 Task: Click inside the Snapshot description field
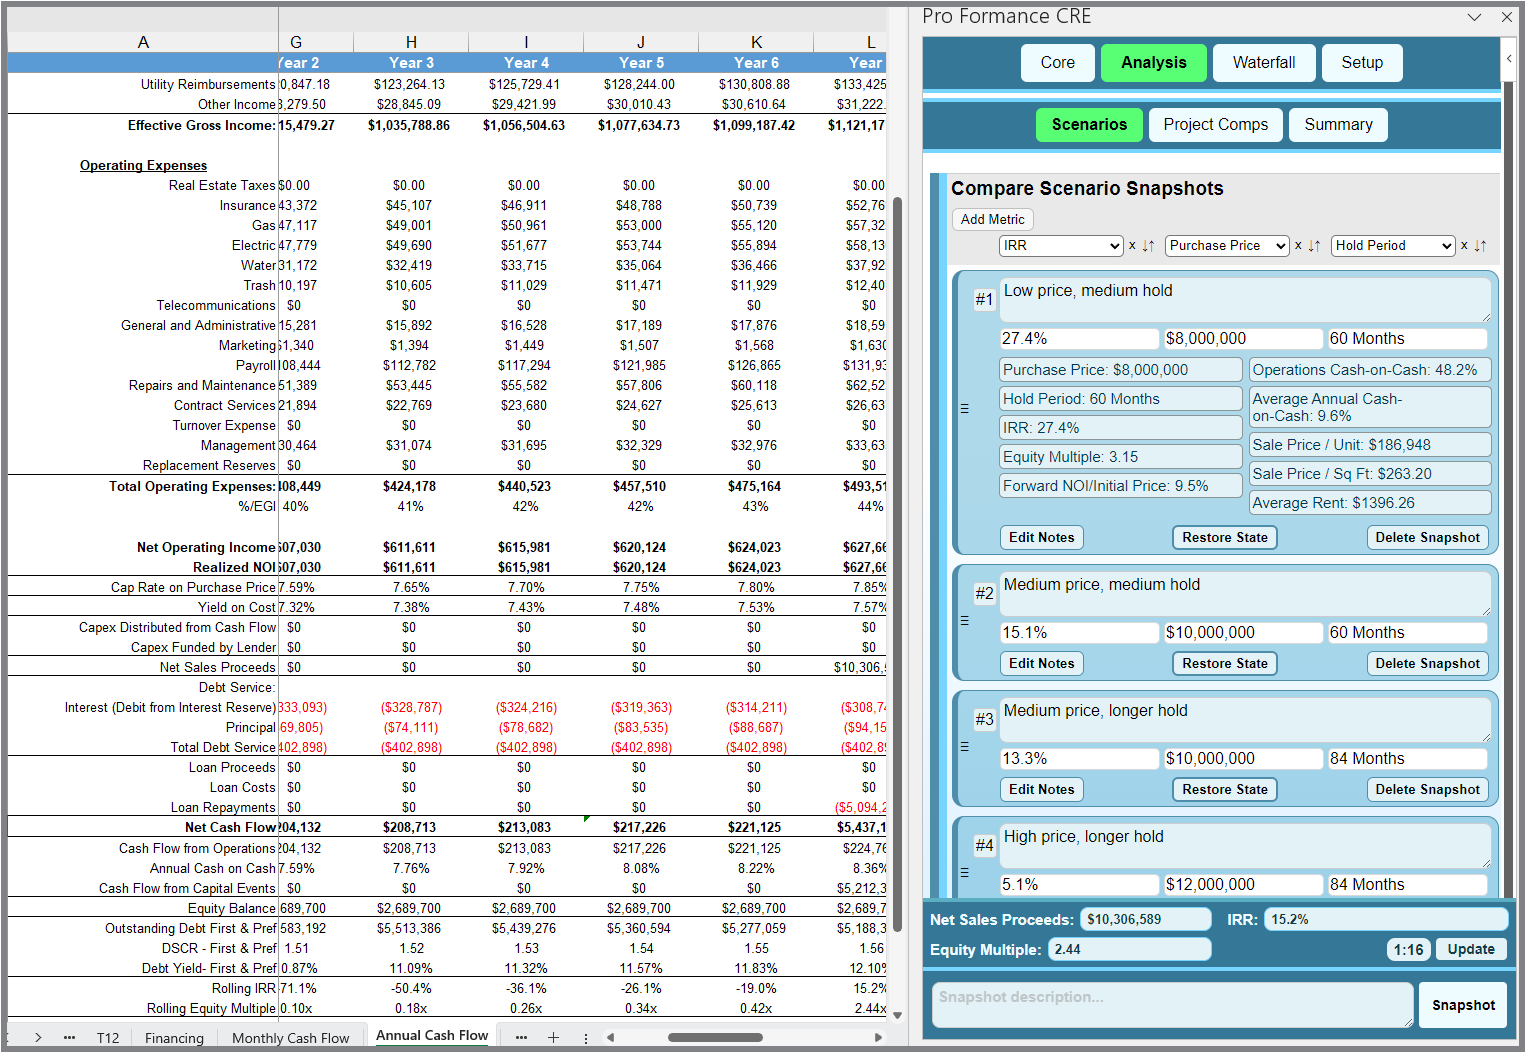[1170, 1005]
